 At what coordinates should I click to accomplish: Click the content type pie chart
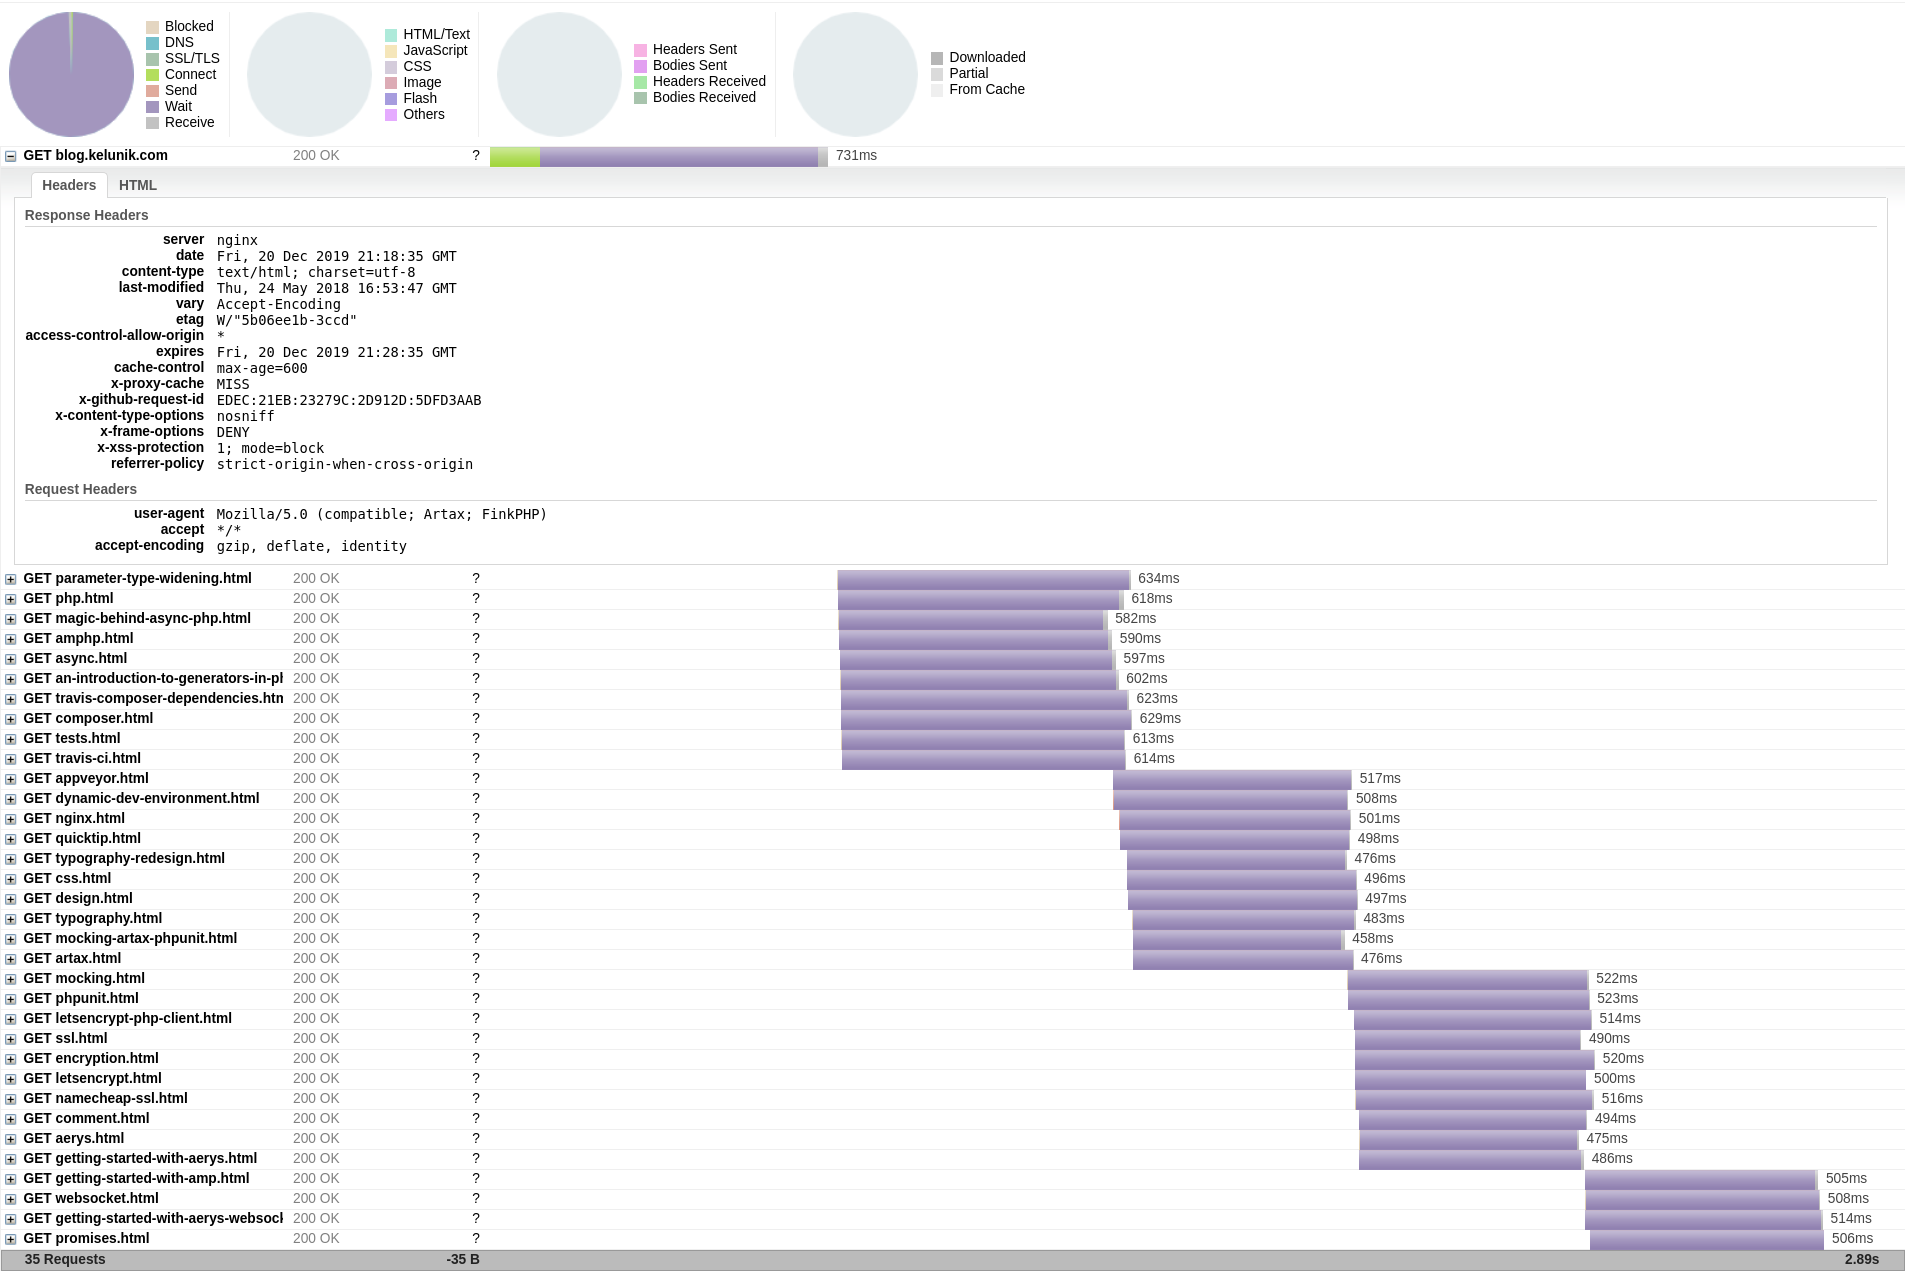click(309, 75)
